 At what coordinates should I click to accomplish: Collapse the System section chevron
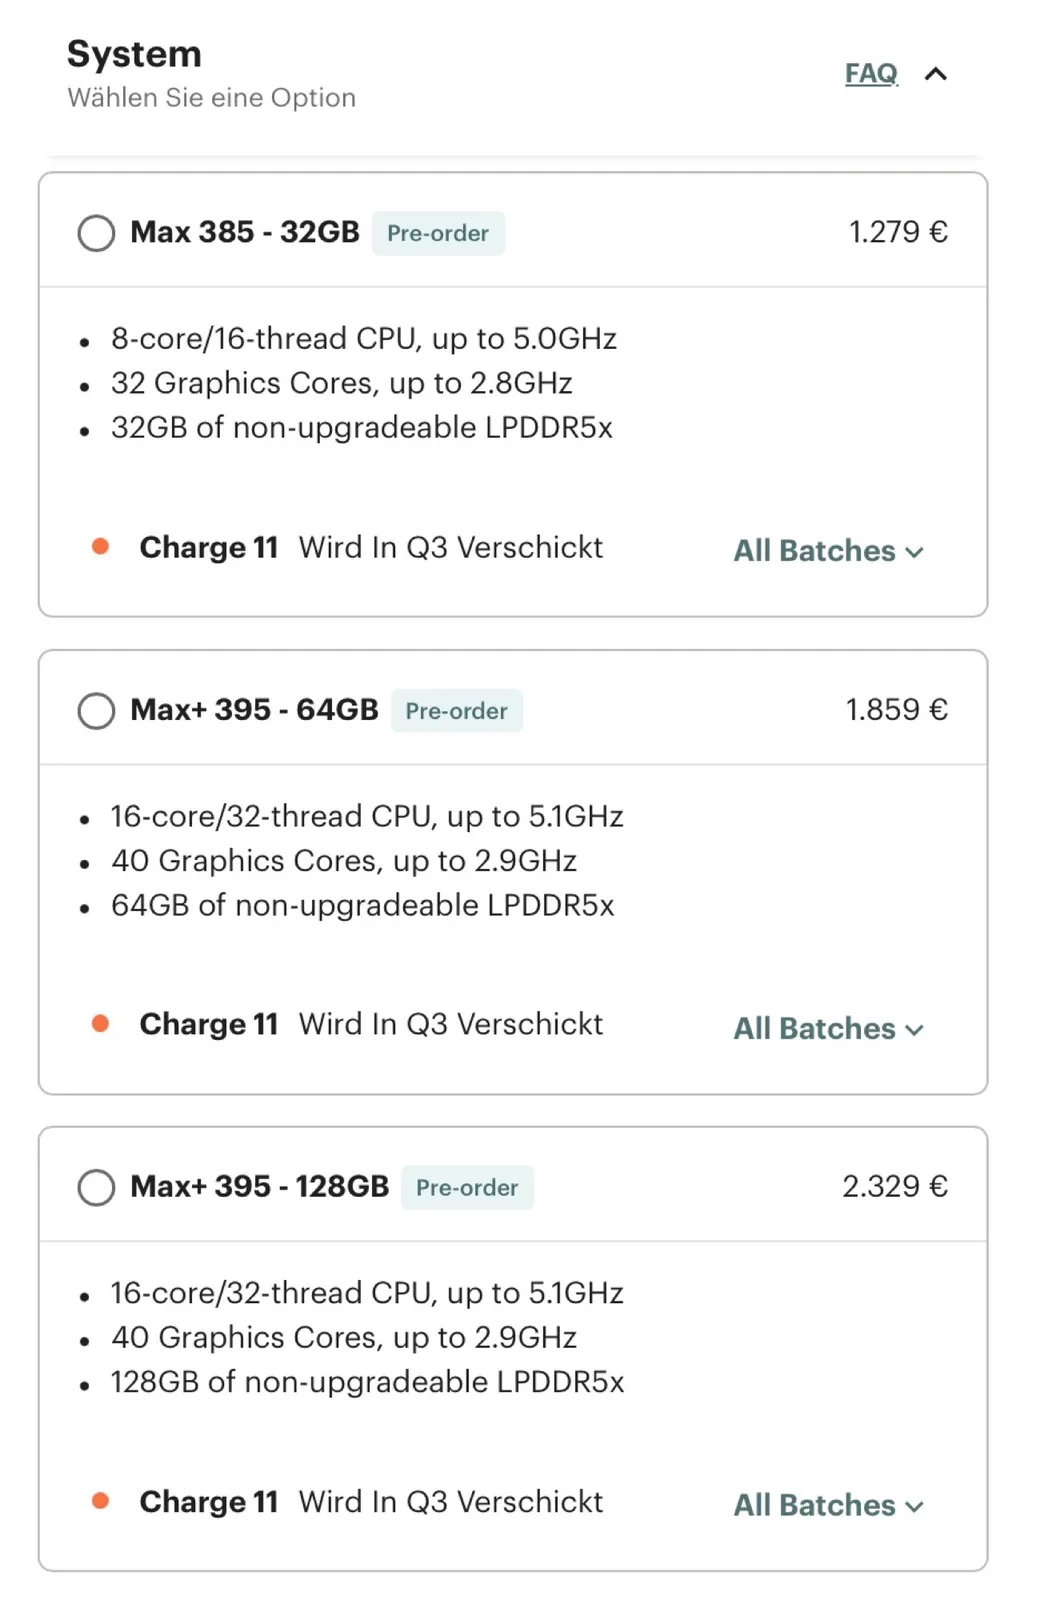click(936, 74)
